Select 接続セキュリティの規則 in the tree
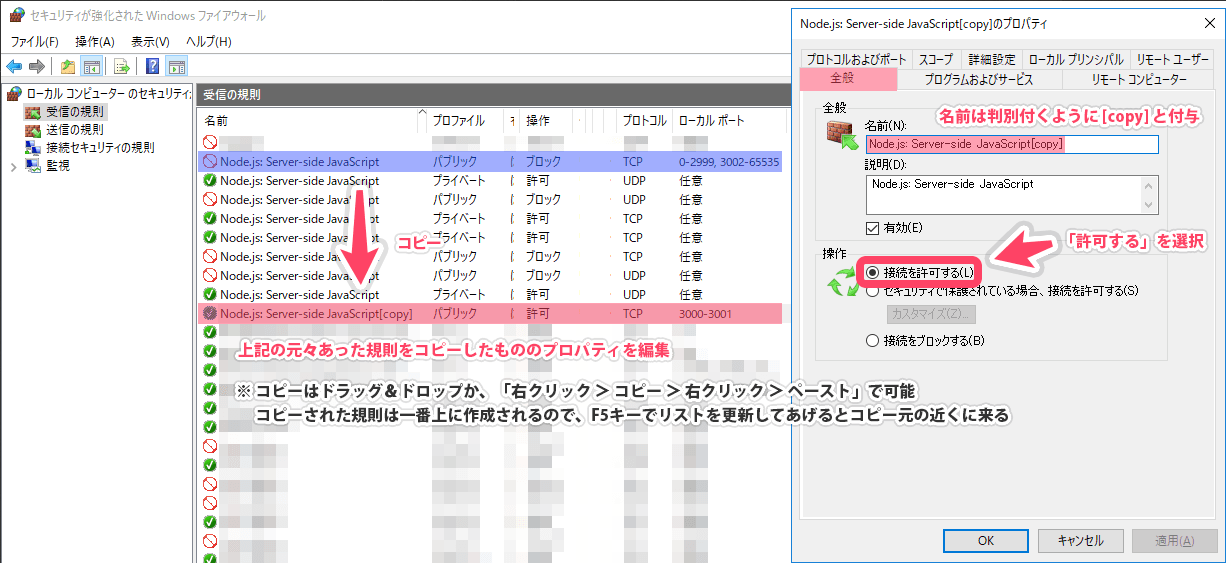Image resolution: width=1226 pixels, height=563 pixels. (x=100, y=147)
